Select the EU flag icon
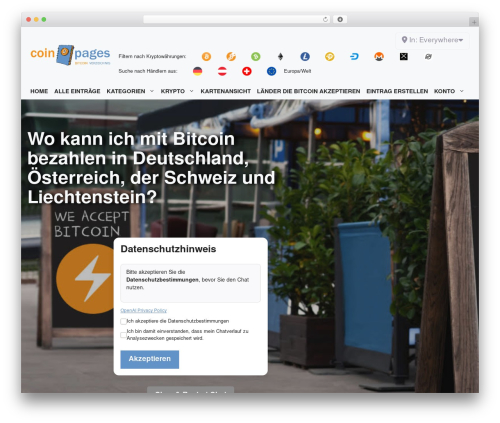The width and height of the screenshot is (500, 423). click(x=271, y=71)
